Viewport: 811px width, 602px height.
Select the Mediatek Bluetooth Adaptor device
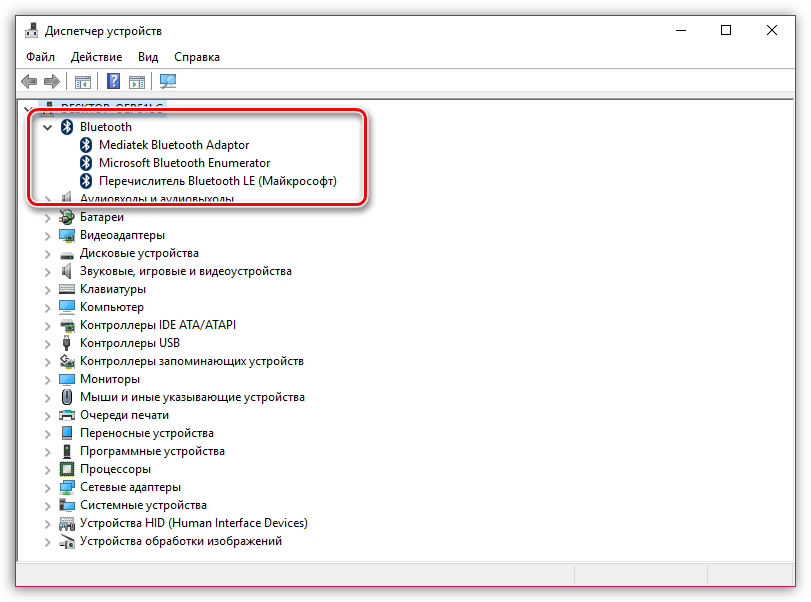click(x=173, y=145)
